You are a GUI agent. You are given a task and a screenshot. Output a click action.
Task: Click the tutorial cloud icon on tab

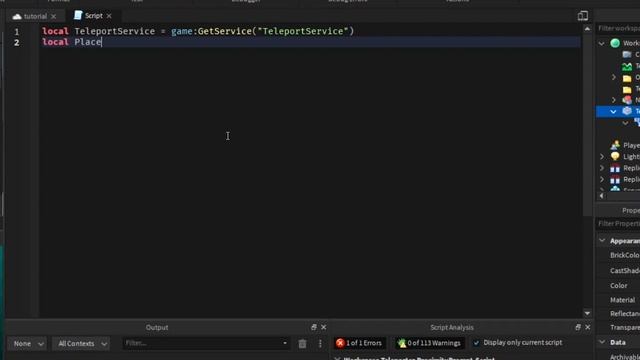pos(17,16)
